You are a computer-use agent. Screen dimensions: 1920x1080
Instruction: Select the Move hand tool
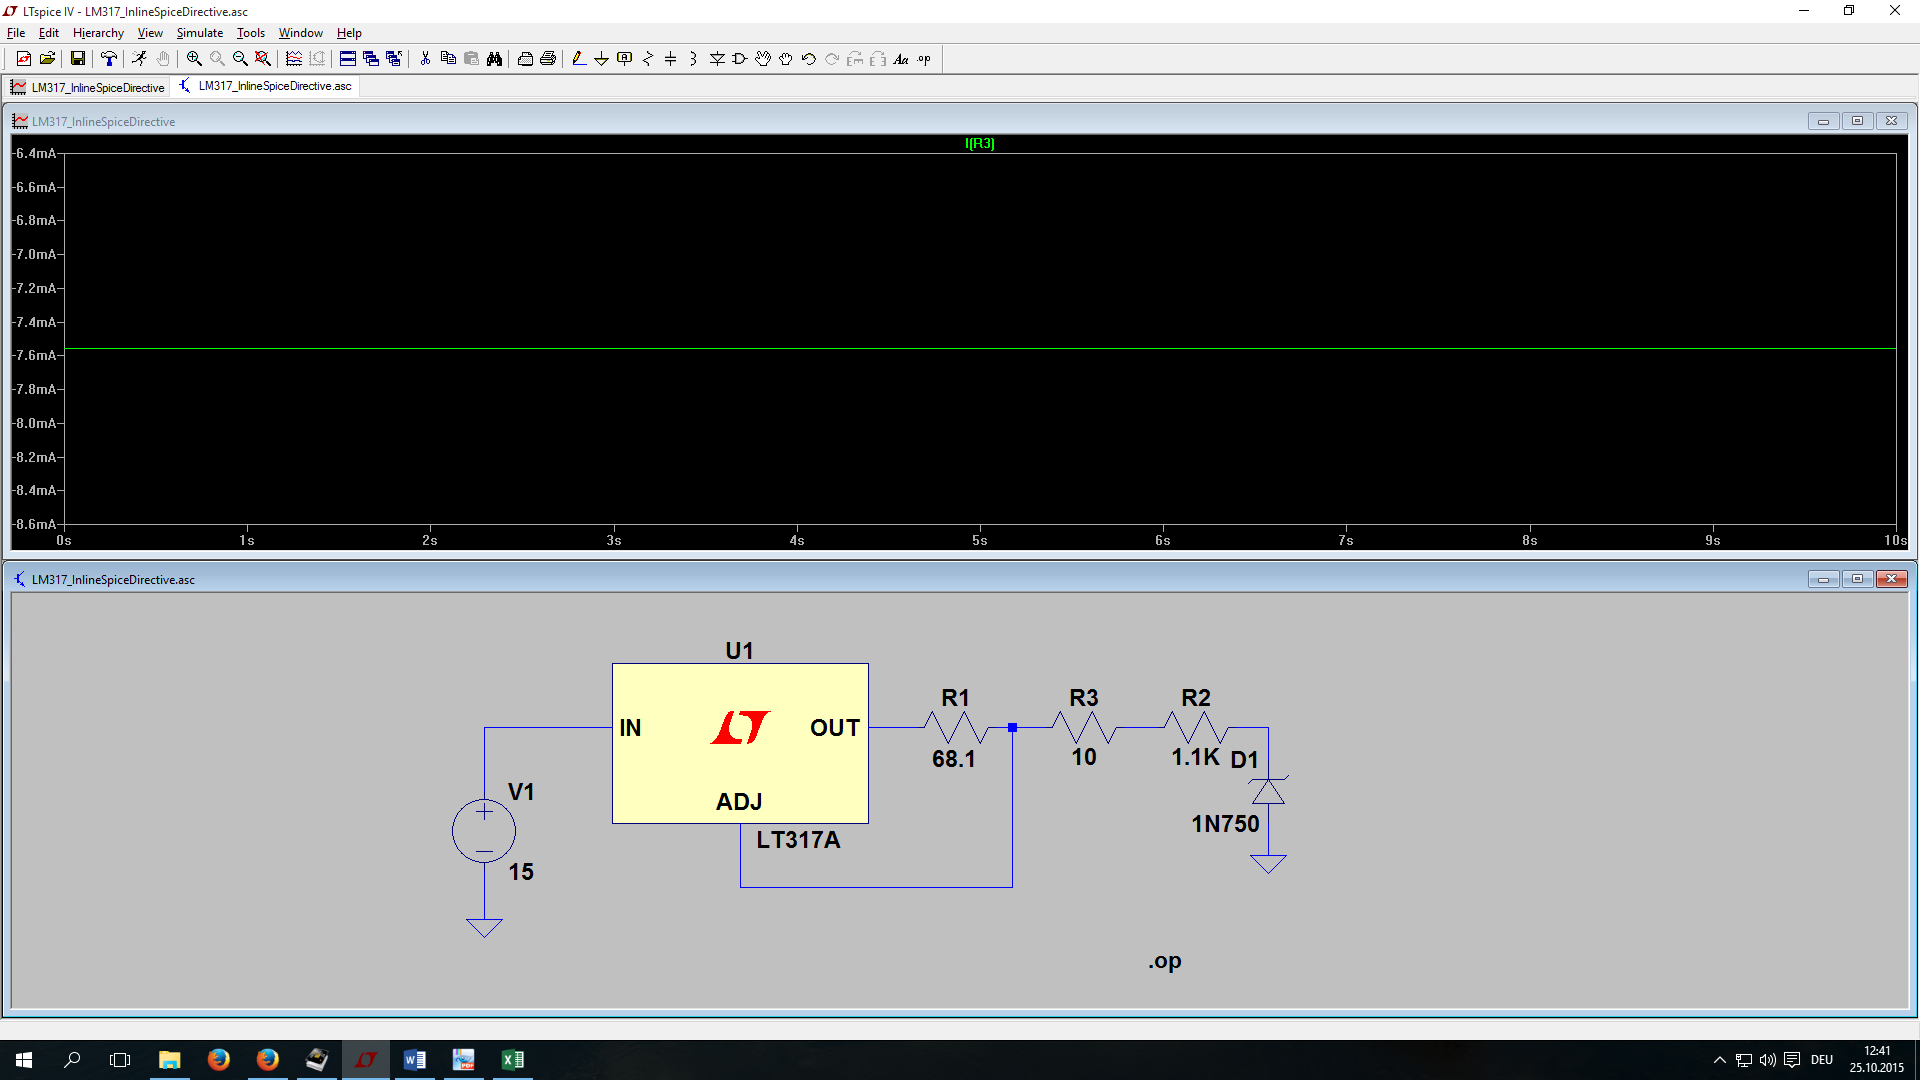point(763,59)
